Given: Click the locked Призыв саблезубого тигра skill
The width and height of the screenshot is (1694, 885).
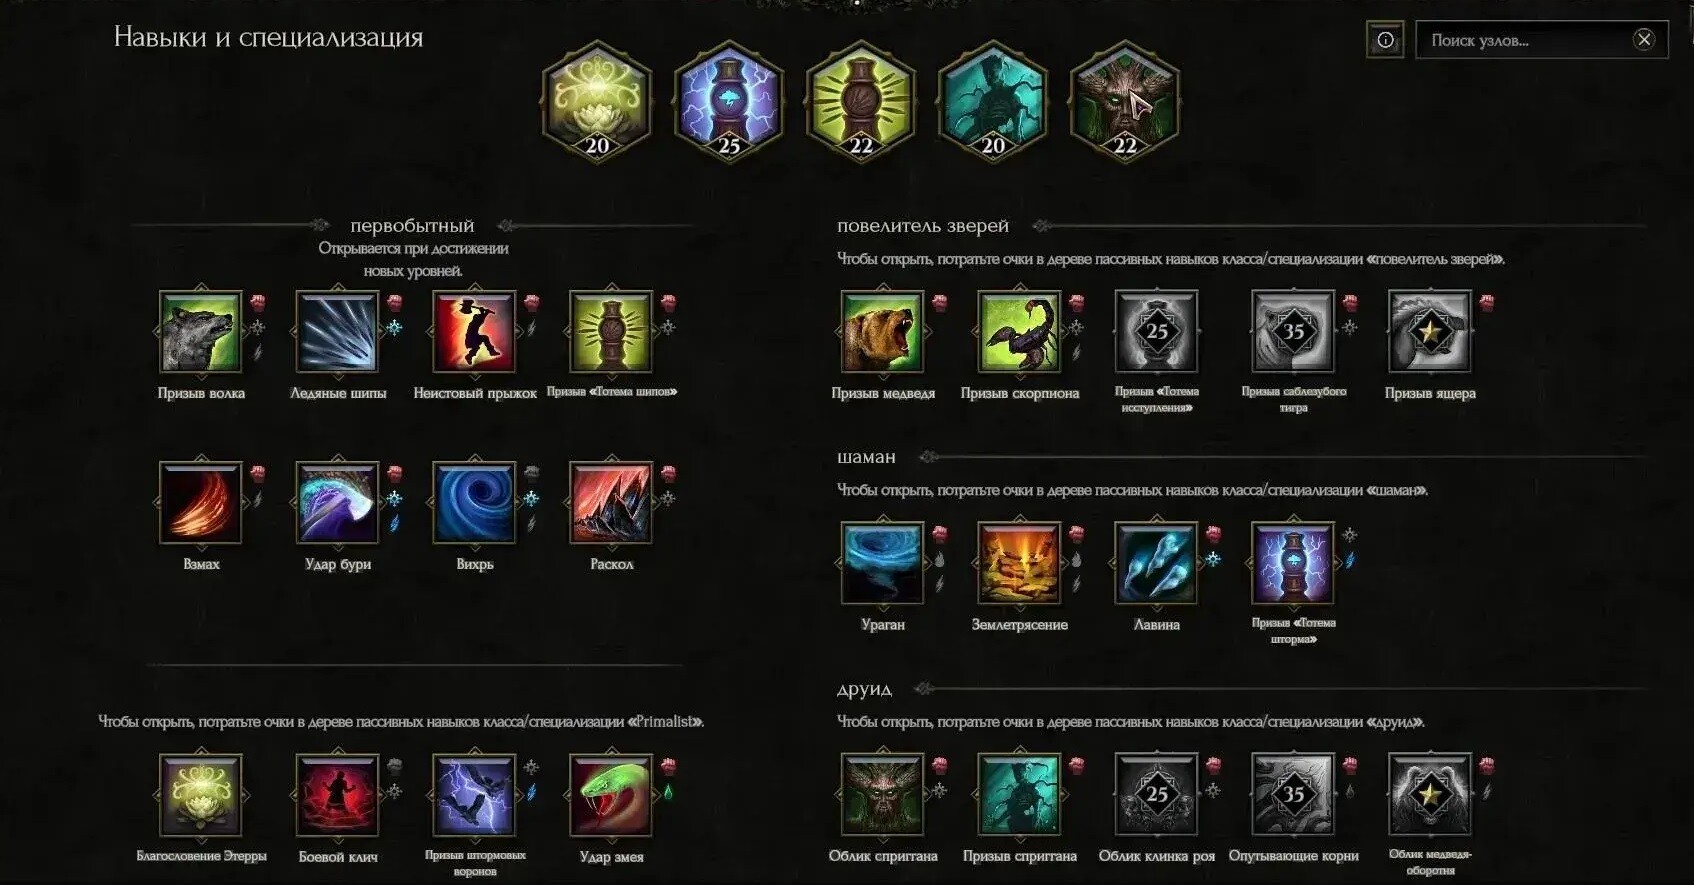Looking at the screenshot, I should pos(1294,332).
